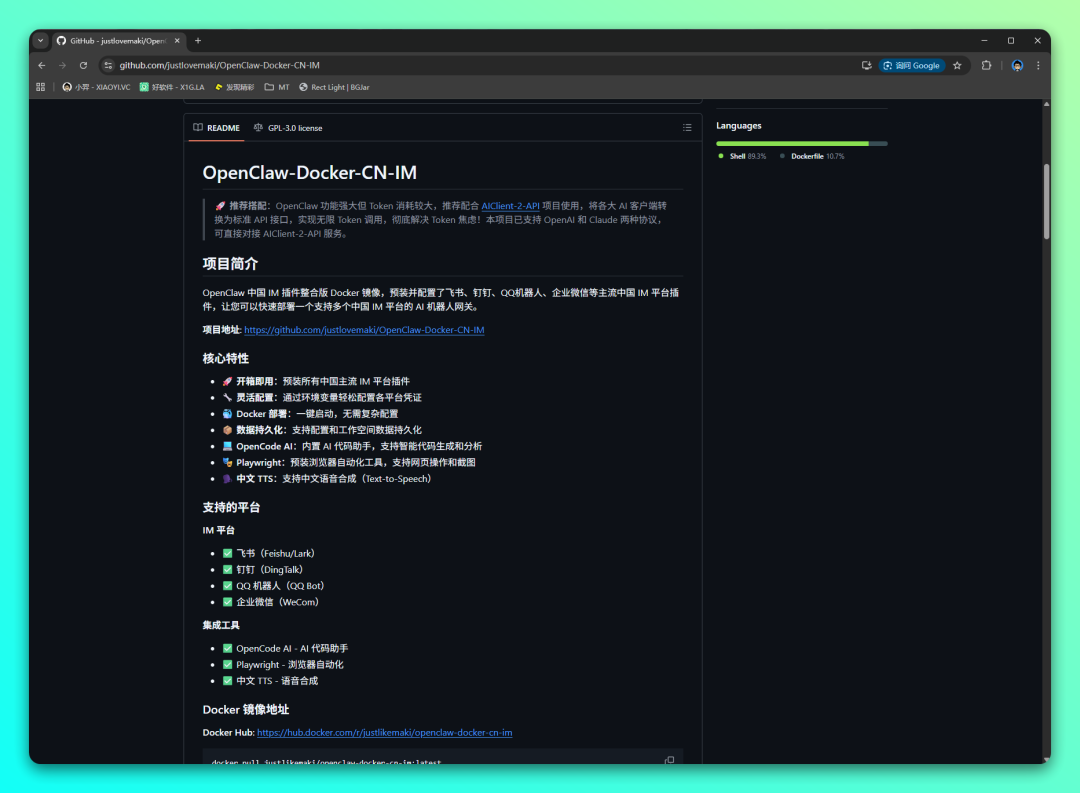The image size is (1080, 793).
Task: Click the rocket emoji beside 开箱即用
Action: tap(227, 382)
